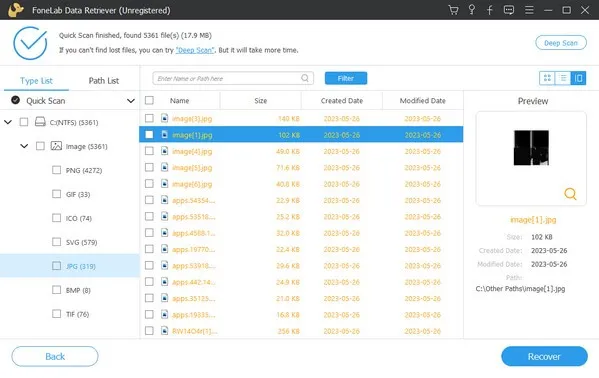Screen dimensions: 599x378
Task: Click the 256 KB size cell
Action: pyautogui.click(x=288, y=331)
